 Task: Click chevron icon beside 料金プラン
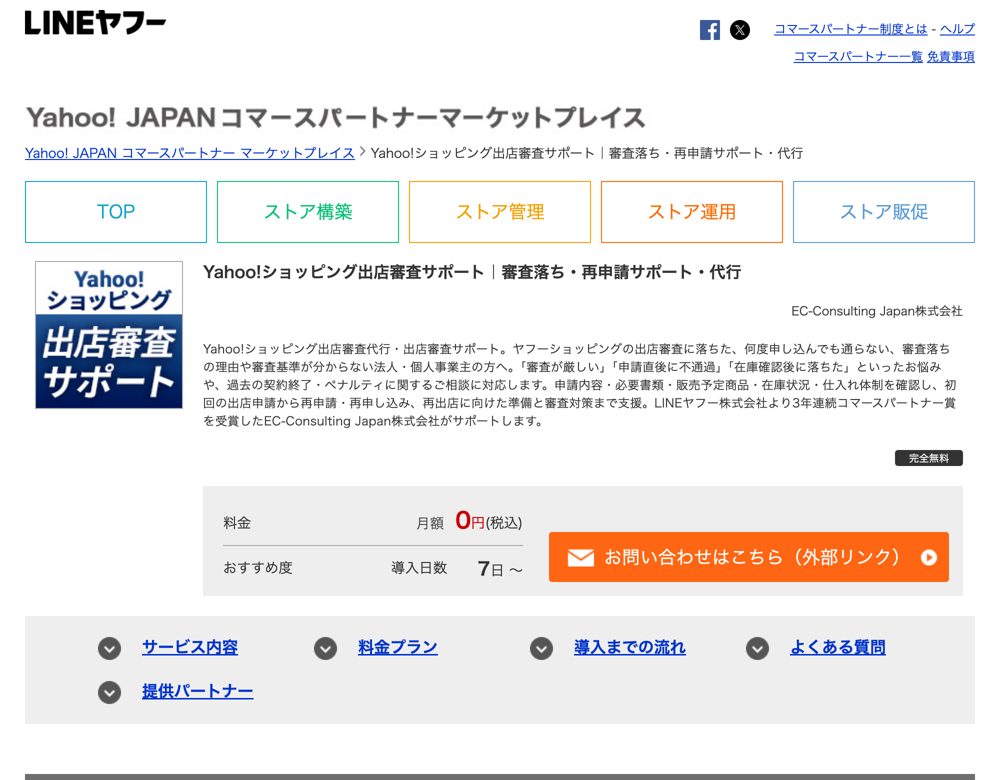click(325, 649)
